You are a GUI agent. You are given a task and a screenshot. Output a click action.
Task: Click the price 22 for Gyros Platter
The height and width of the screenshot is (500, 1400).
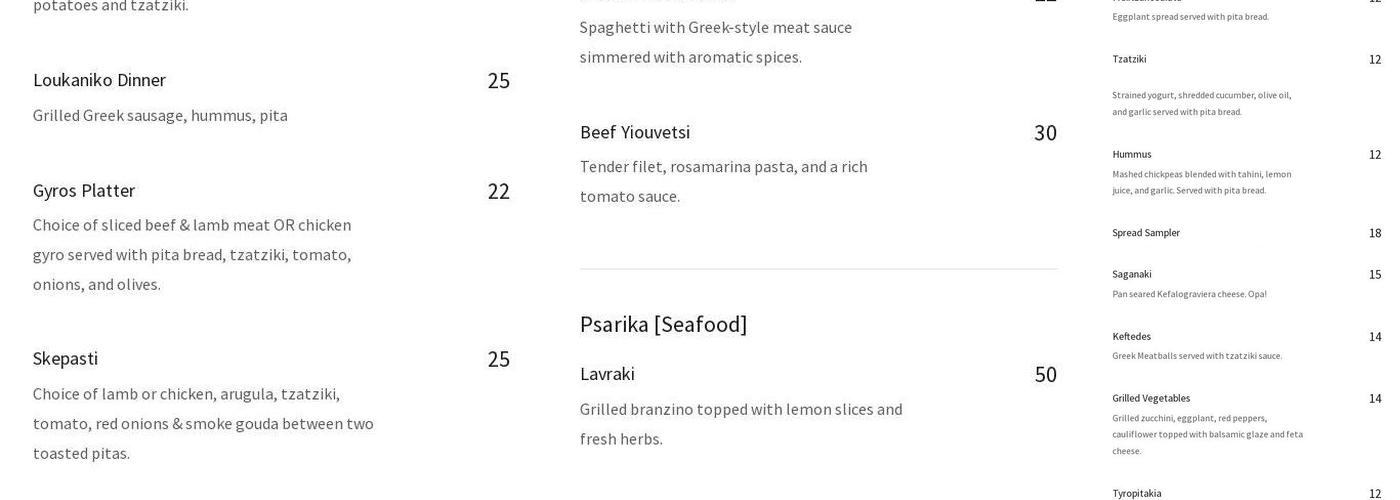(498, 192)
